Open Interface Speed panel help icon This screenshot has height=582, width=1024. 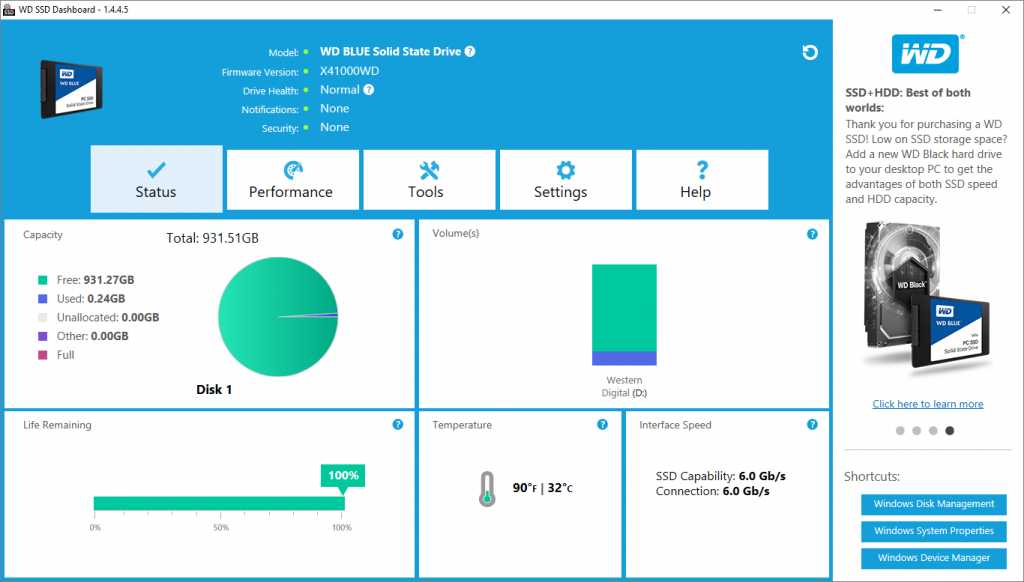coord(812,425)
